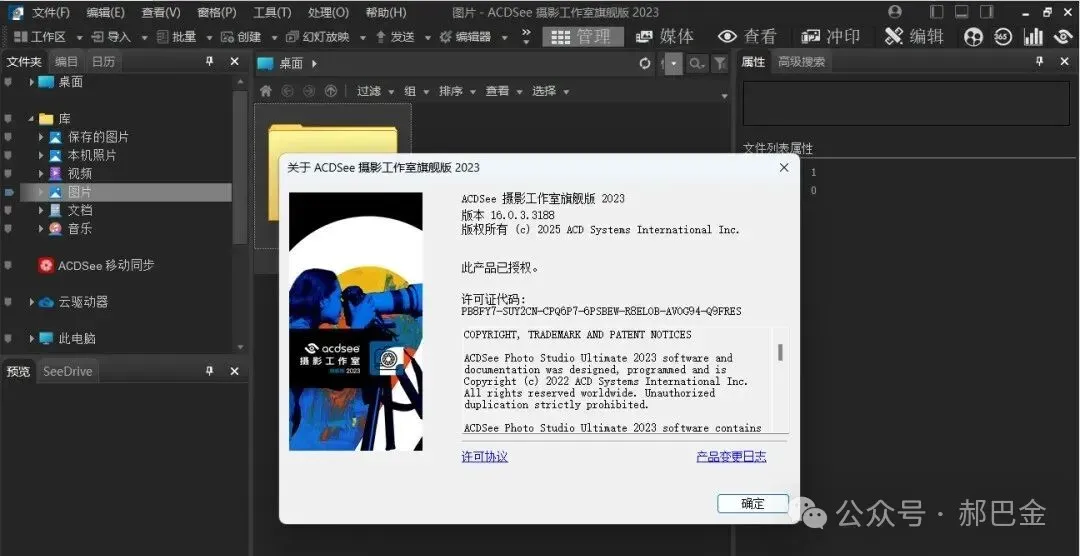This screenshot has height=556, width=1080.
Task: Click the 365 icon in the mode bar
Action: pyautogui.click(x=1003, y=37)
